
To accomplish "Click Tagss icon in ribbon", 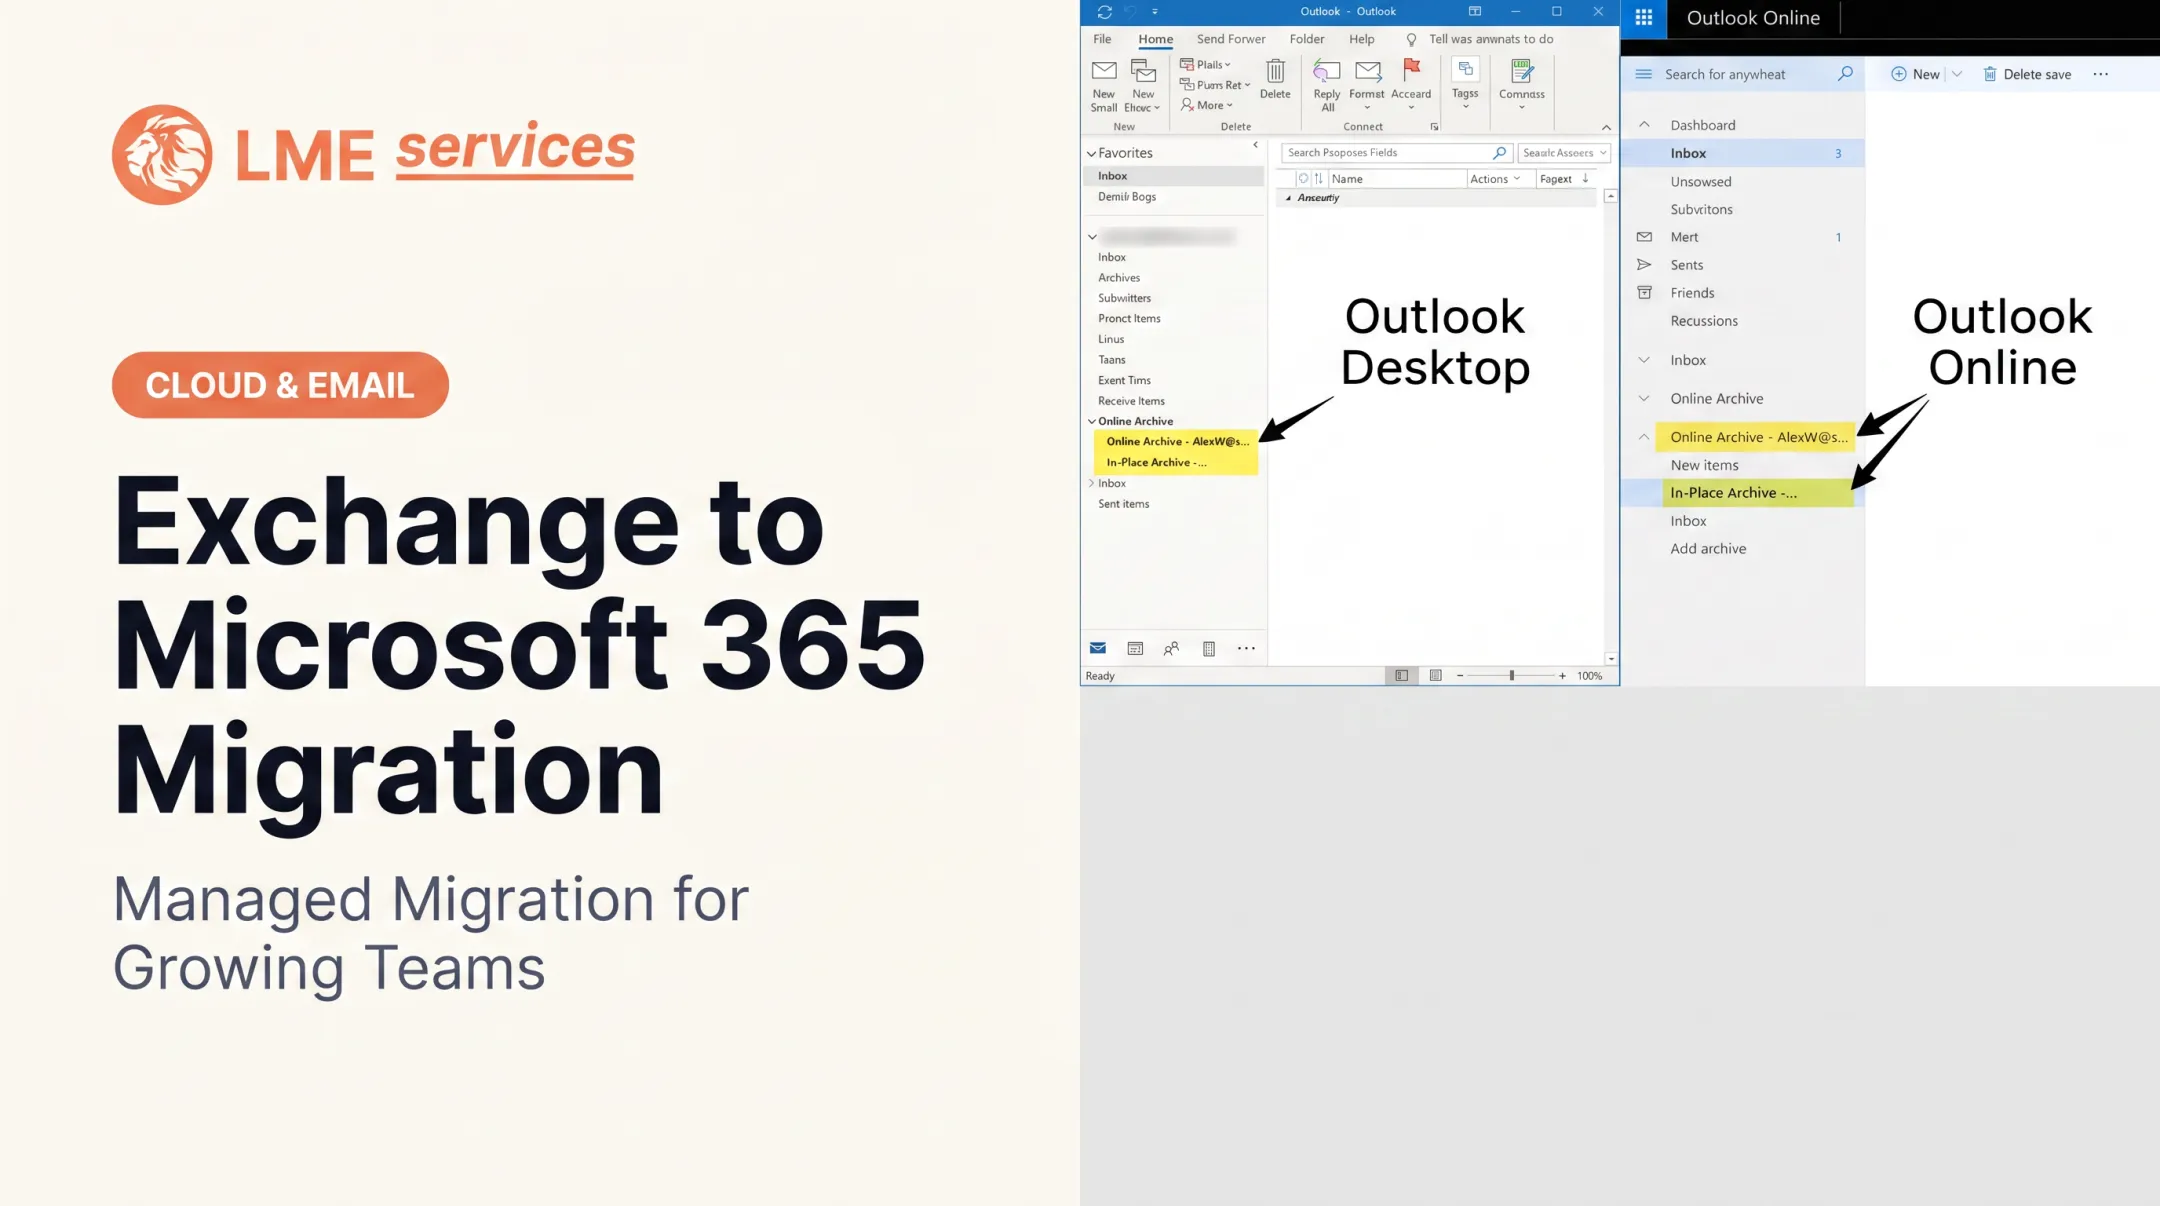I will point(1465,69).
